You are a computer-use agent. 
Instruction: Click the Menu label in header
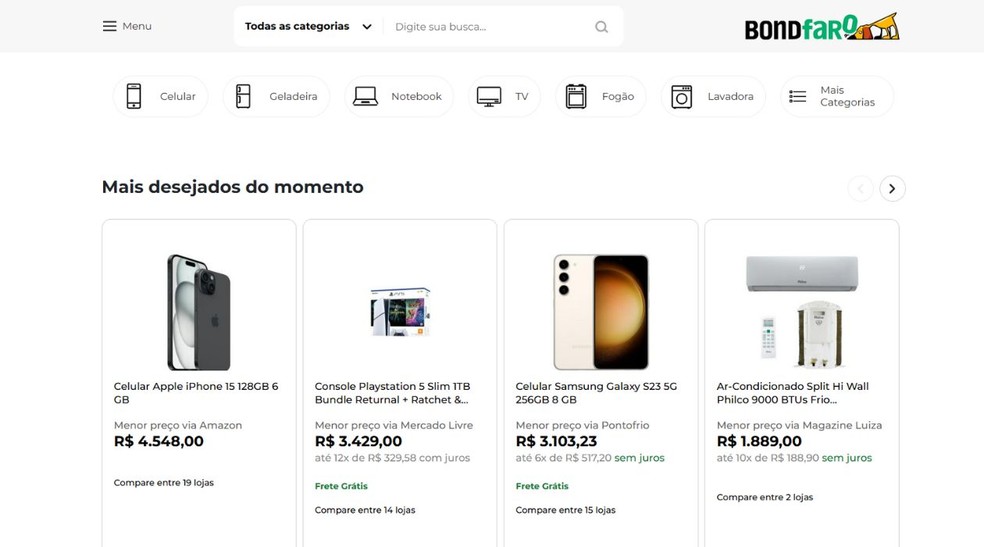[137, 26]
